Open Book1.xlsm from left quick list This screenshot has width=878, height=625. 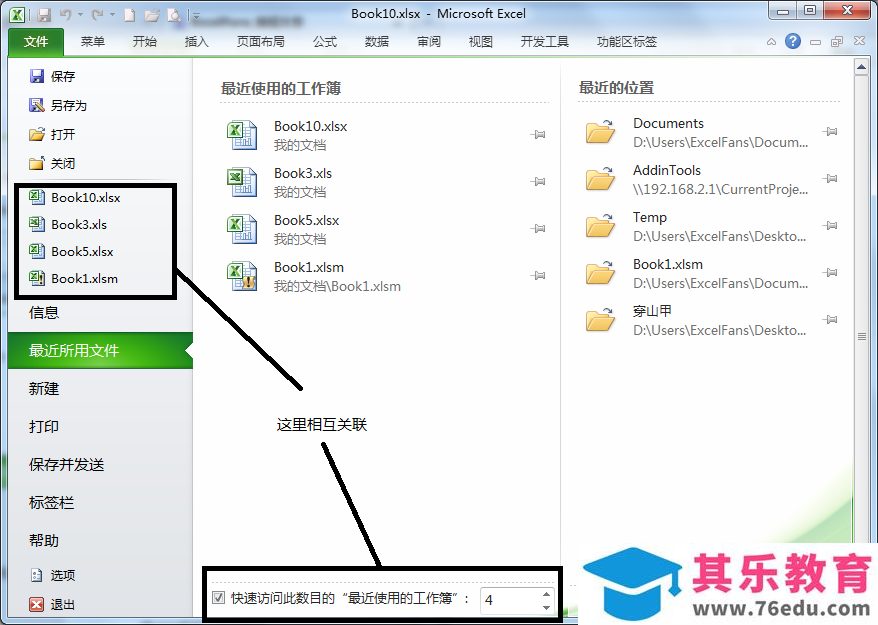[x=73, y=278]
